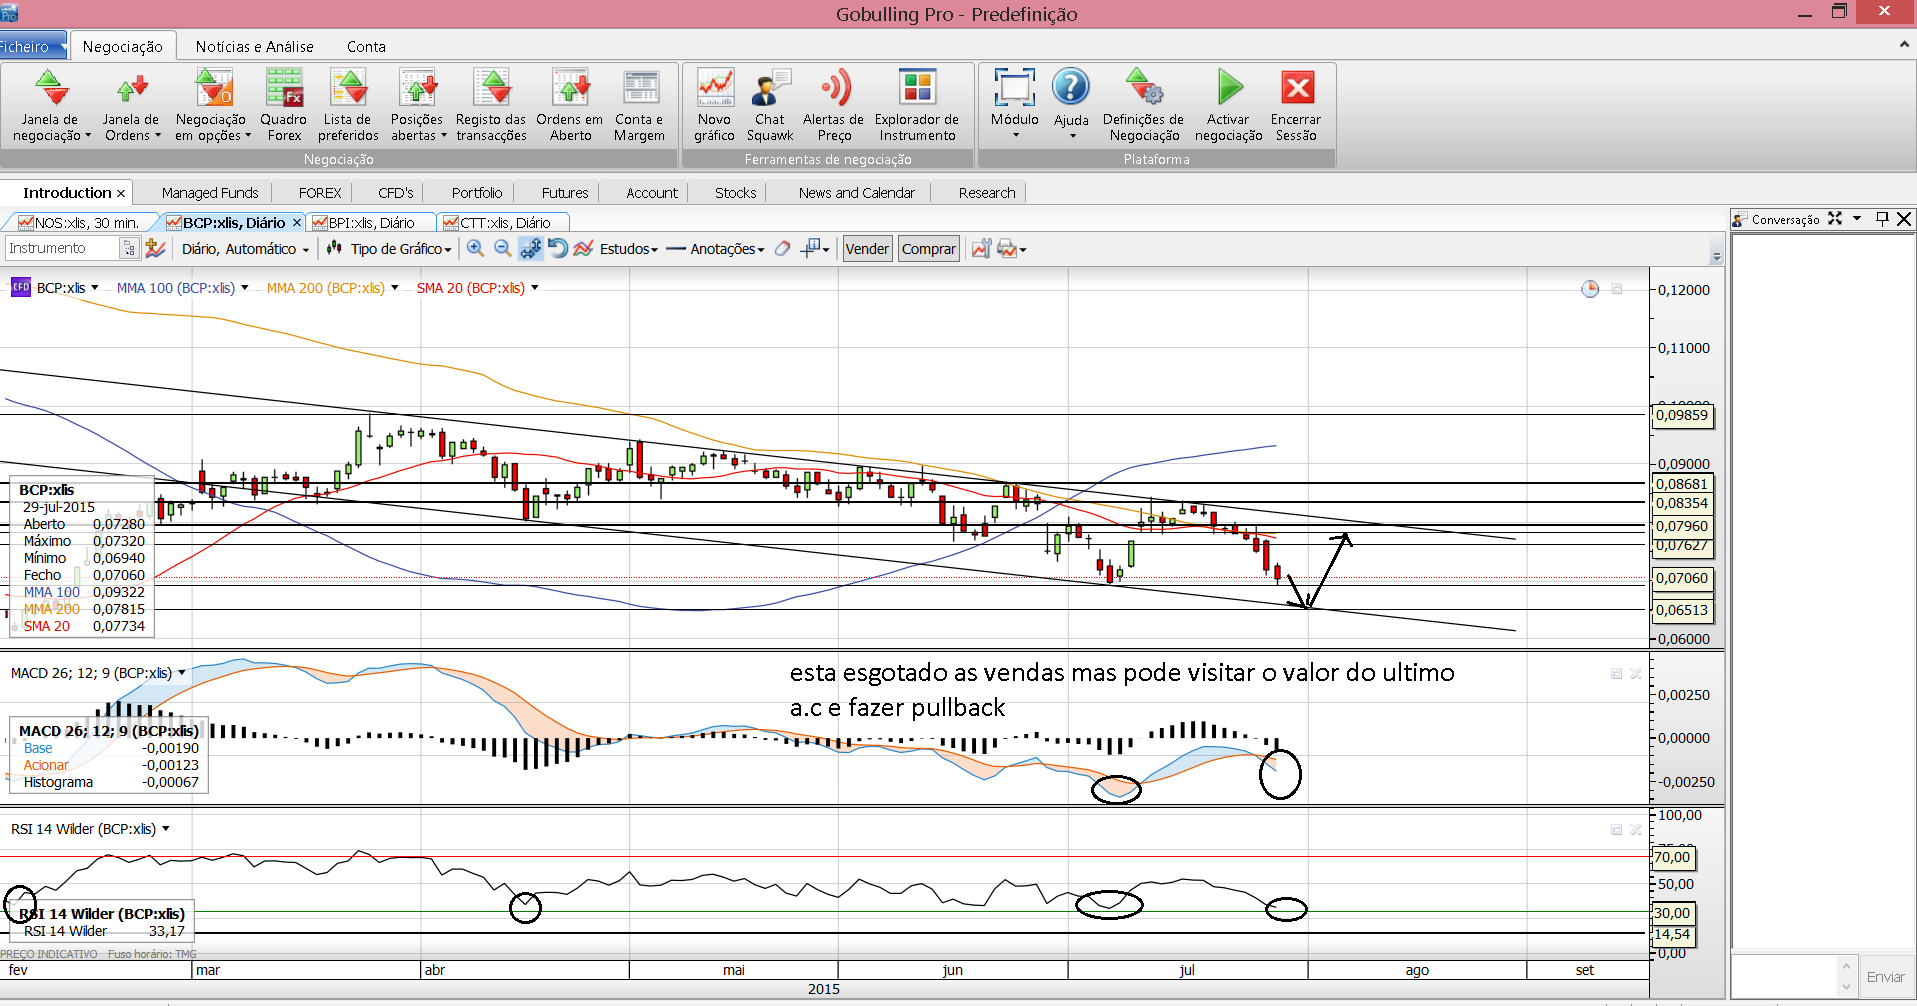Screen dimensions: 1917x1006
Task: Click the clock icon on chart
Action: 1590,289
